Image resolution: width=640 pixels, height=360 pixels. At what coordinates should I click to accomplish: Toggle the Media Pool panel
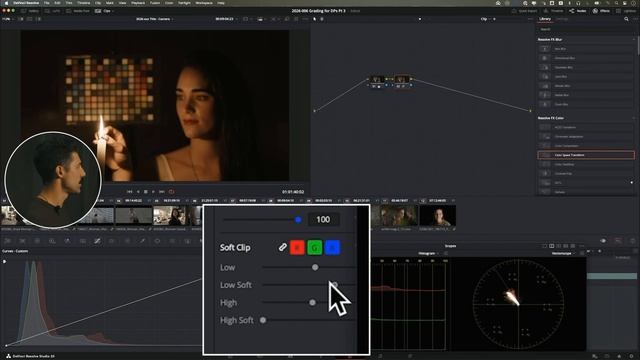(78, 11)
